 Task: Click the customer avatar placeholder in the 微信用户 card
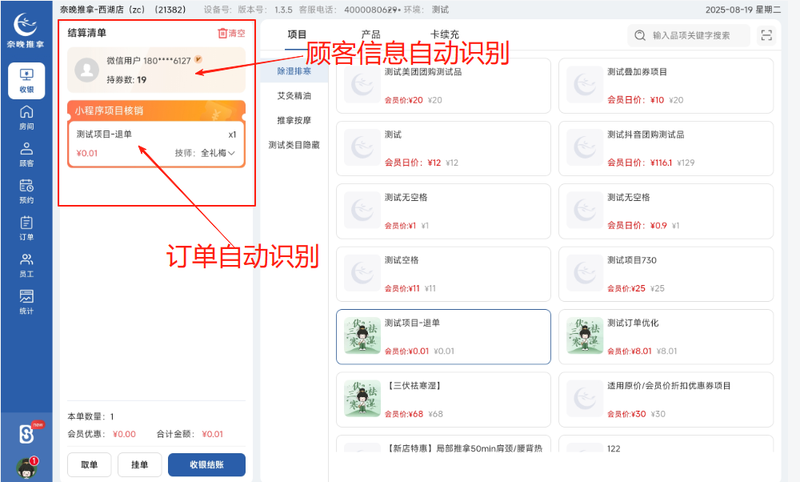coord(87,70)
